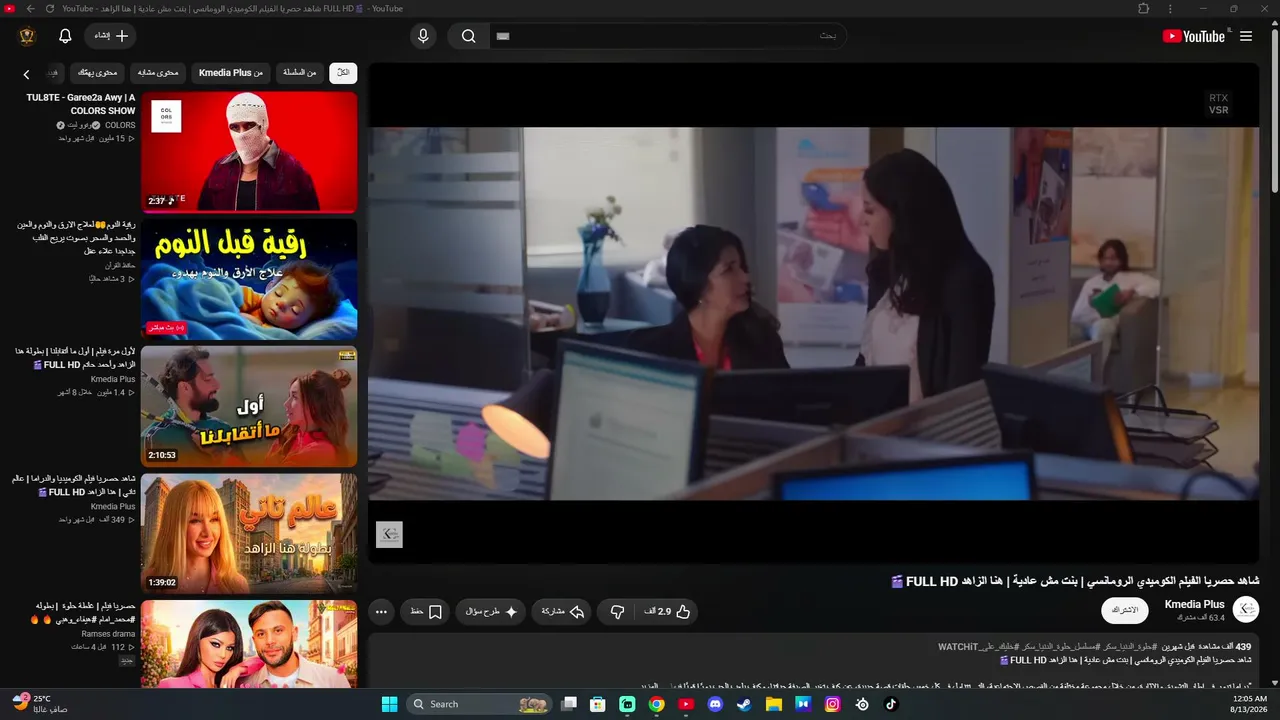
Task: Click the Ramses drama channel name
Action: pyautogui.click(x=109, y=634)
